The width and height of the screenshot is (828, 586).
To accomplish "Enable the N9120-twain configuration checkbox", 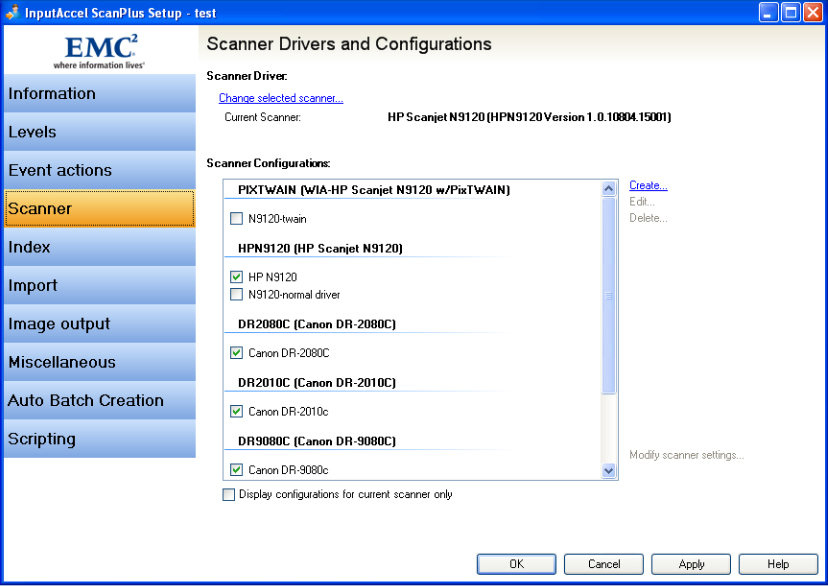I will click(237, 219).
